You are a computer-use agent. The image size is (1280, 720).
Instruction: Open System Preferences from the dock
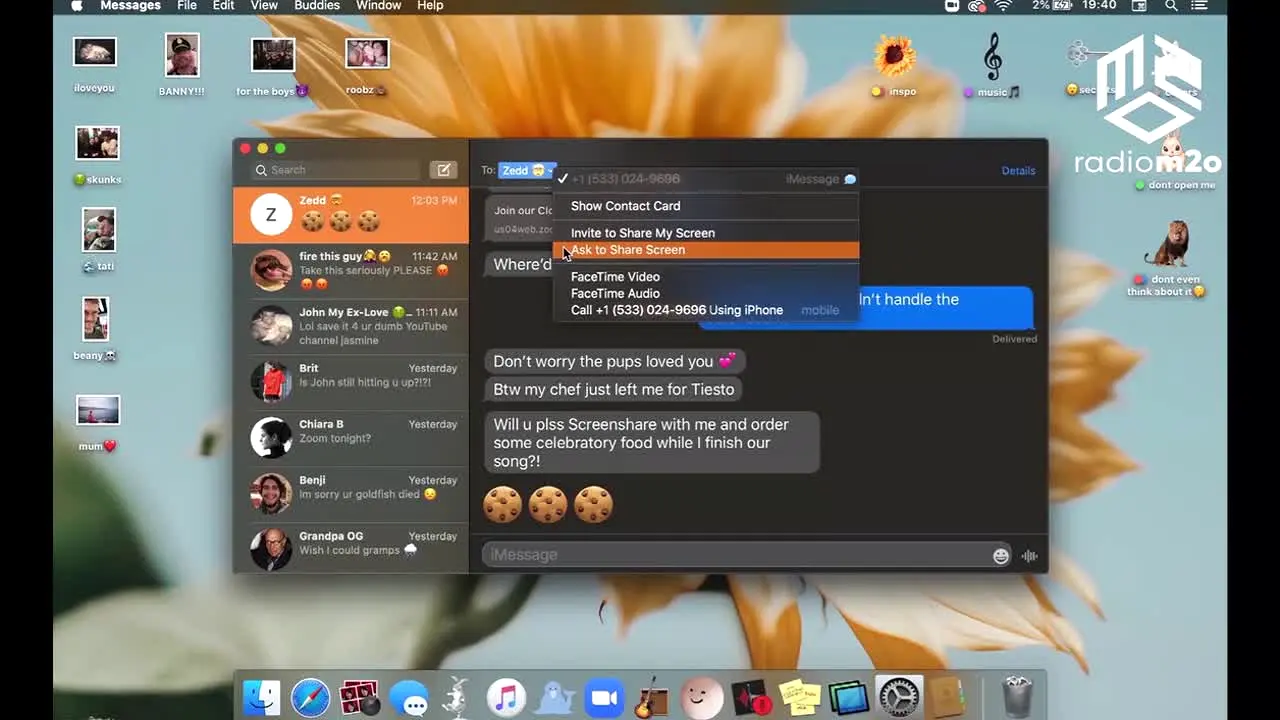pos(898,697)
